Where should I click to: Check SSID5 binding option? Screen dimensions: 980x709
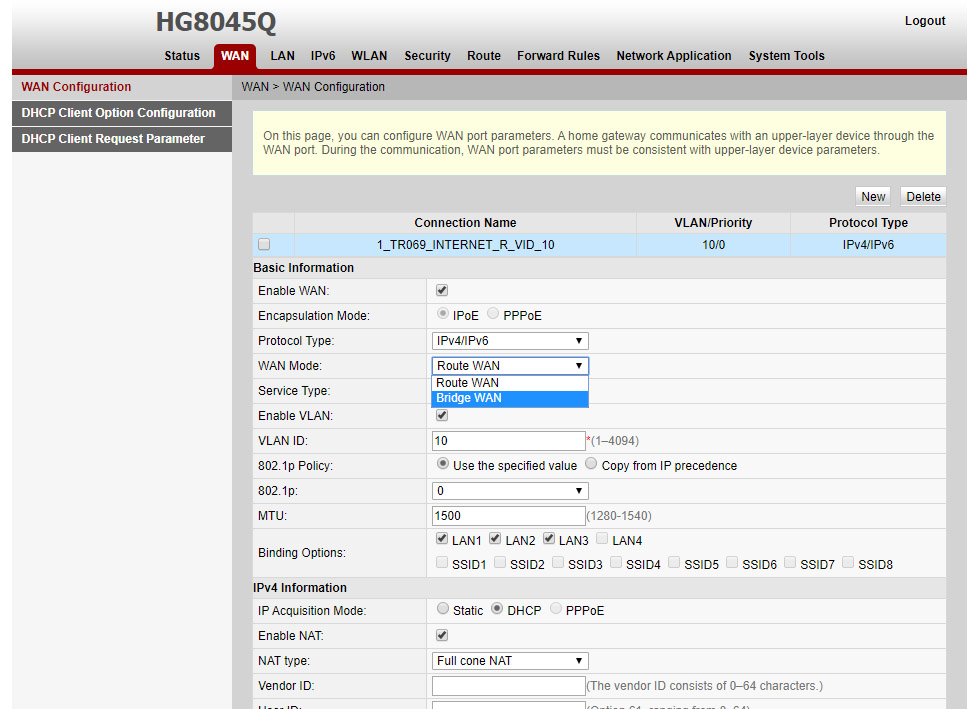[x=674, y=563]
